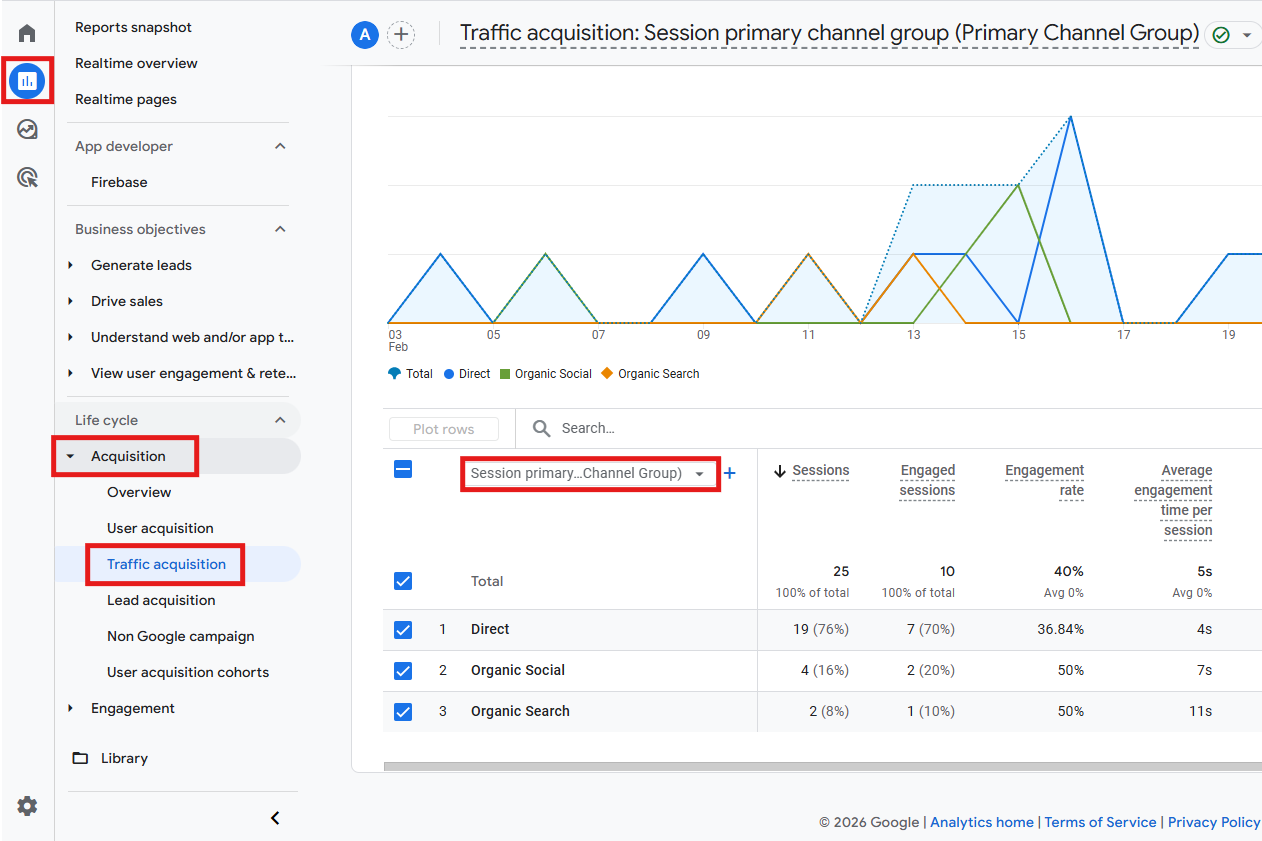Toggle the Organic Social green legend marker
Viewport: 1262px width, 841px height.
(x=505, y=374)
